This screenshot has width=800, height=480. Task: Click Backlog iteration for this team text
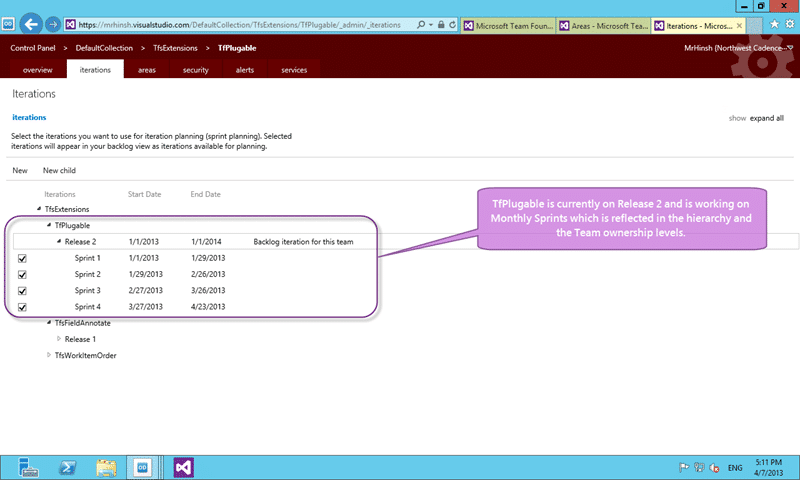point(303,242)
